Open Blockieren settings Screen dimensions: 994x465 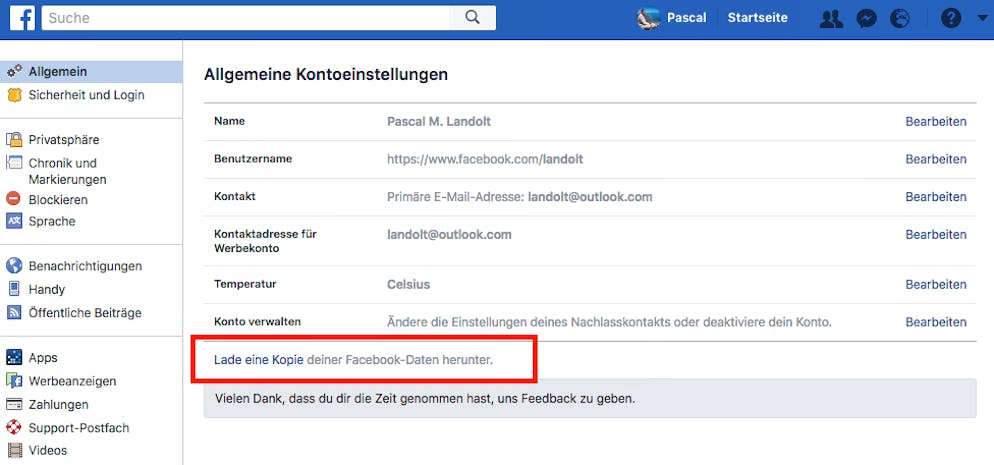point(58,200)
